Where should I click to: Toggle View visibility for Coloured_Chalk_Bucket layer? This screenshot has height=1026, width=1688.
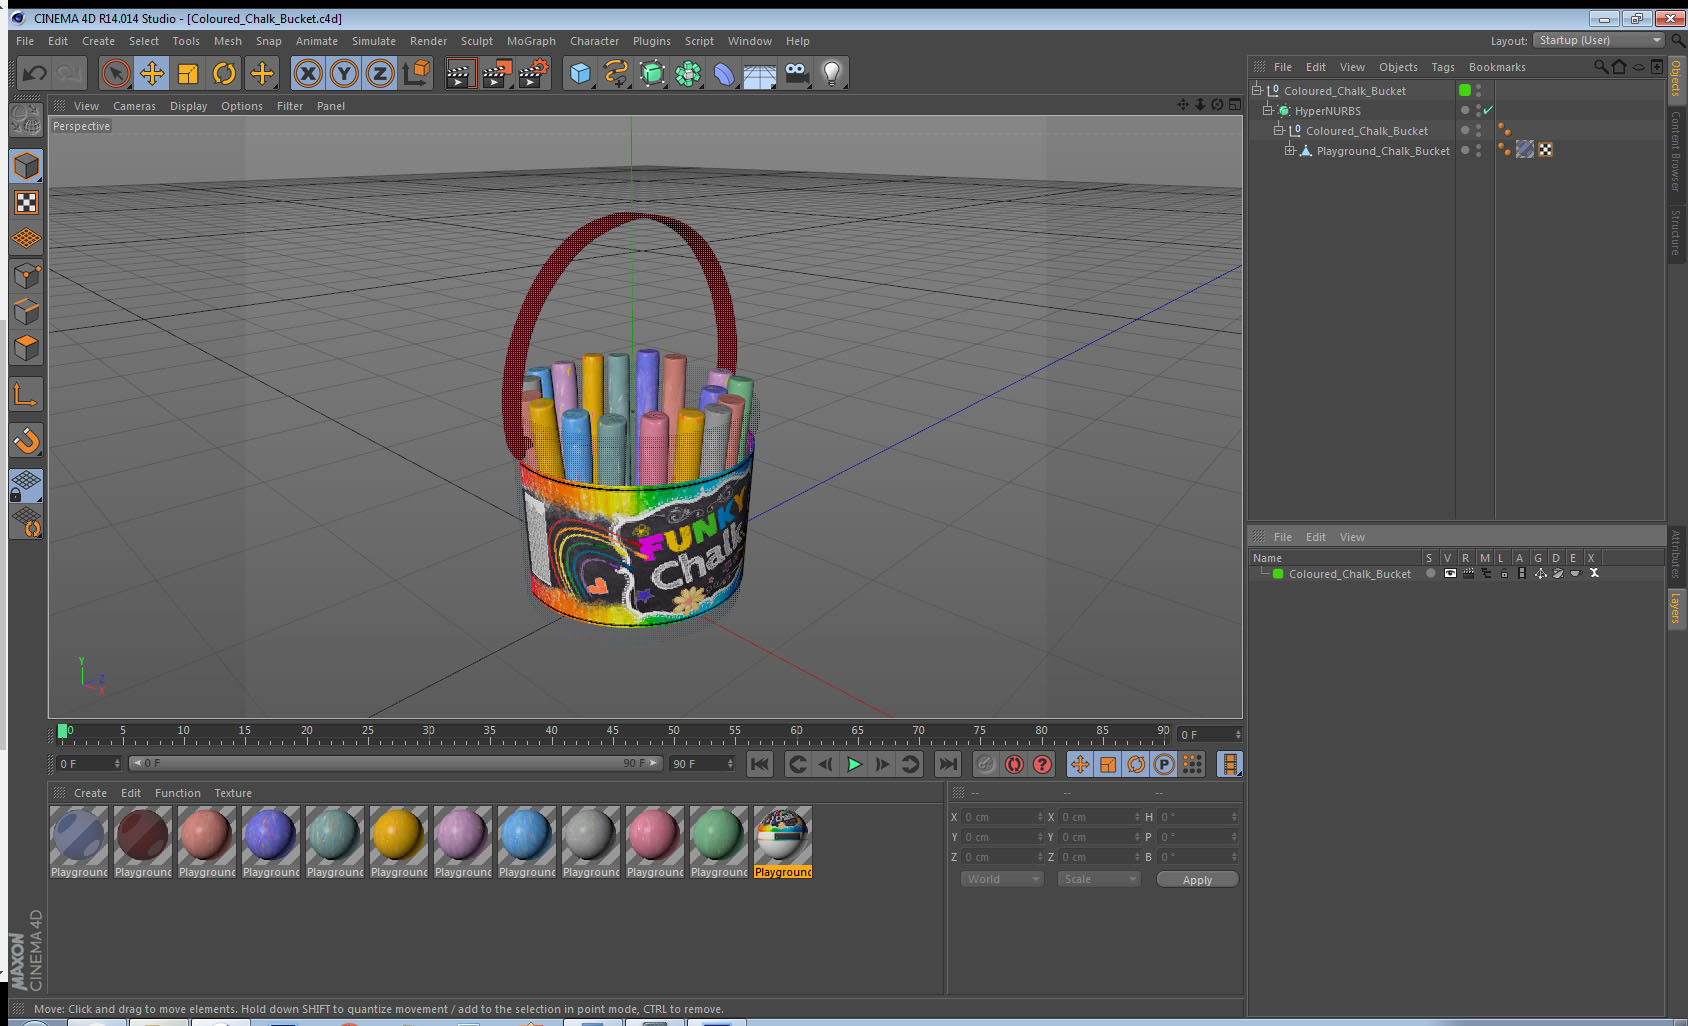[1450, 574]
